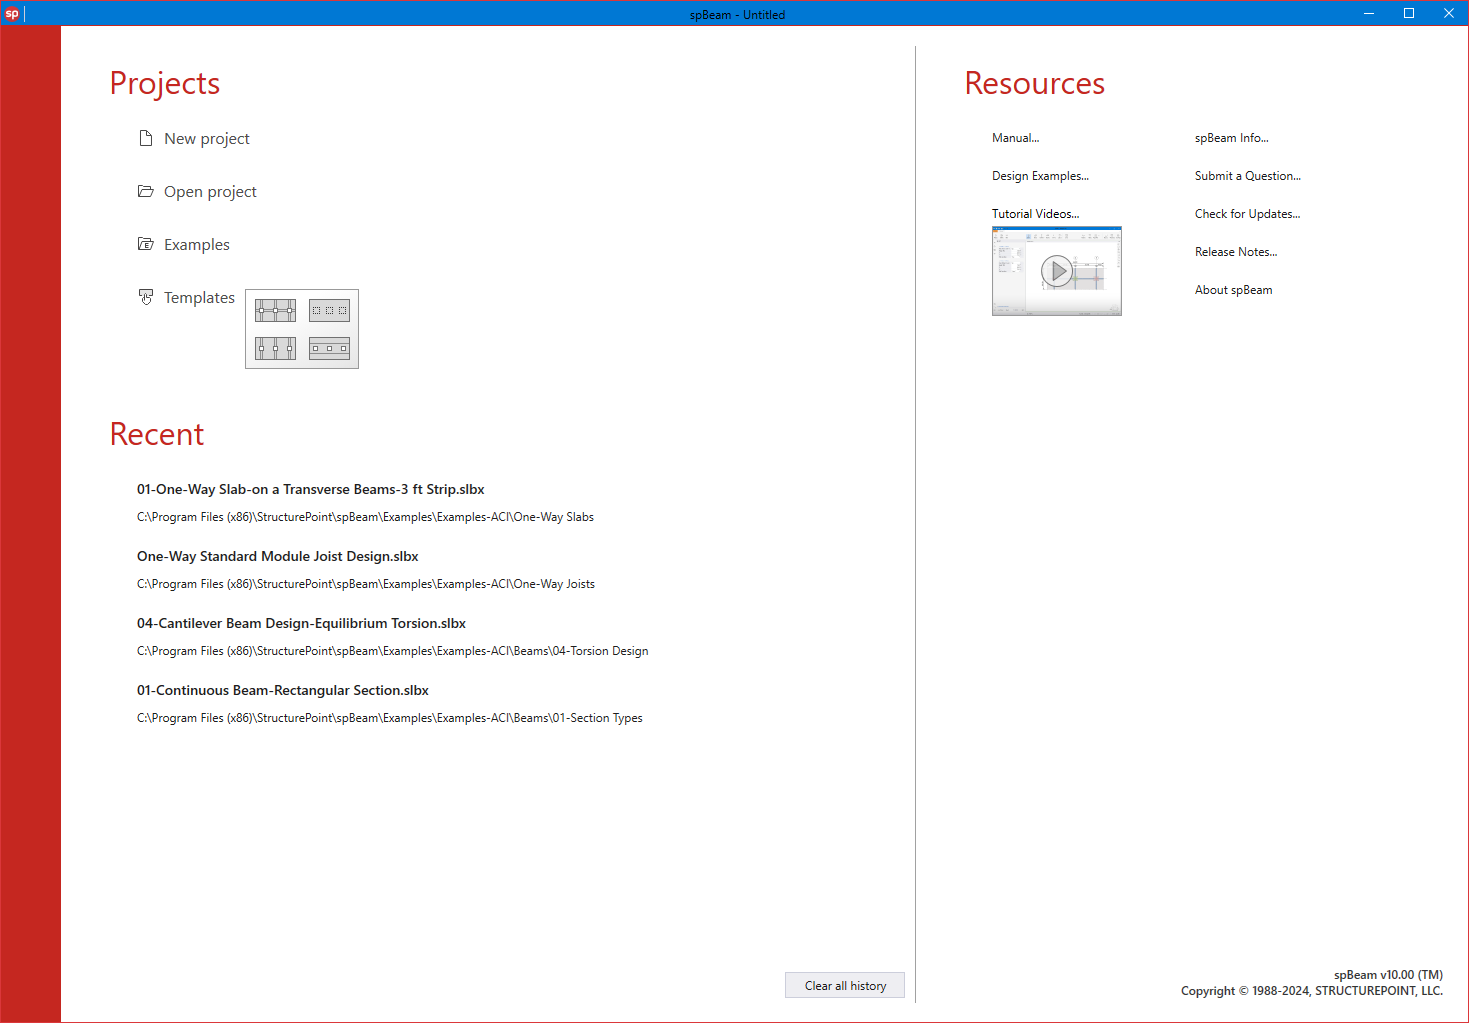Image resolution: width=1469 pixels, height=1023 pixels.
Task: Start a New project
Action: click(194, 138)
